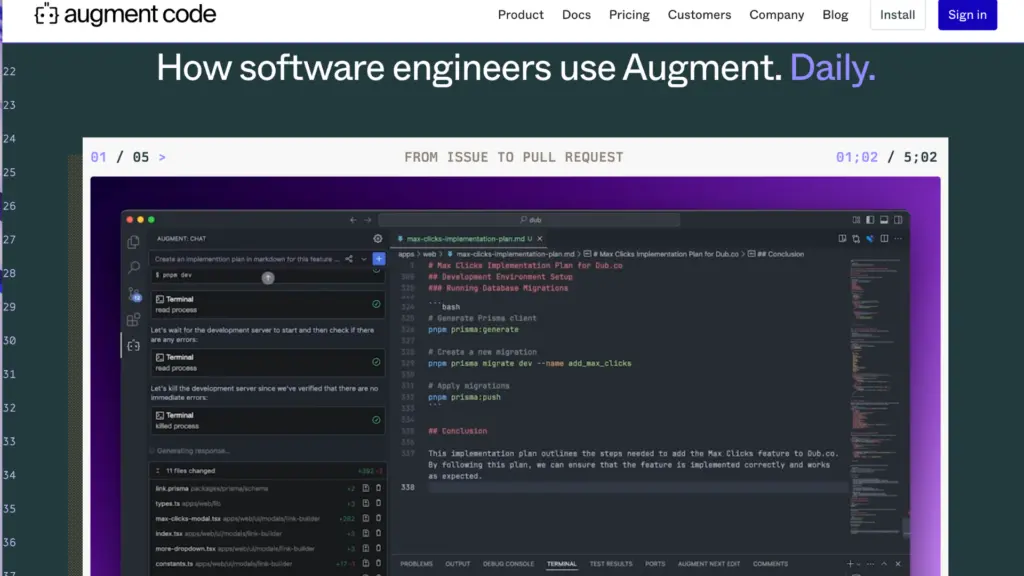This screenshot has height=576, width=1024.
Task: Select the web breadcrumb segment
Action: coord(429,254)
